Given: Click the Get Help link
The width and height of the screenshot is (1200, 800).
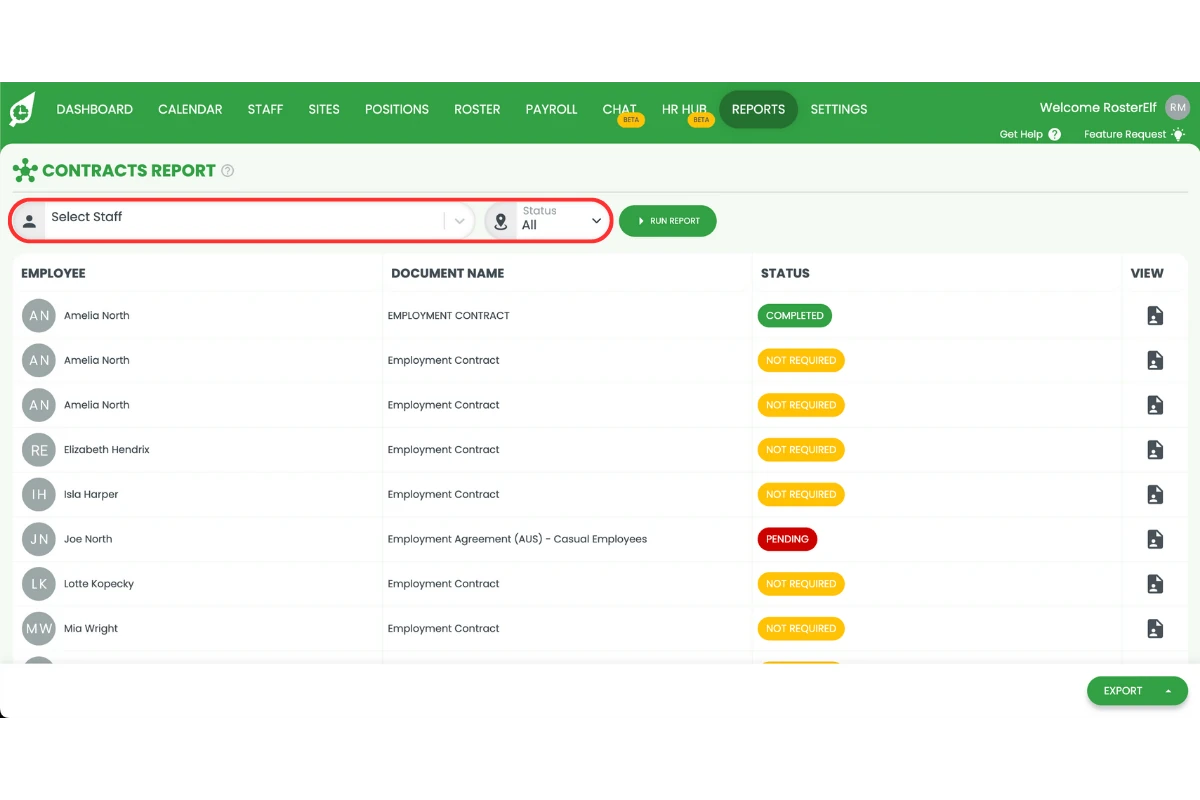Looking at the screenshot, I should tap(1021, 134).
